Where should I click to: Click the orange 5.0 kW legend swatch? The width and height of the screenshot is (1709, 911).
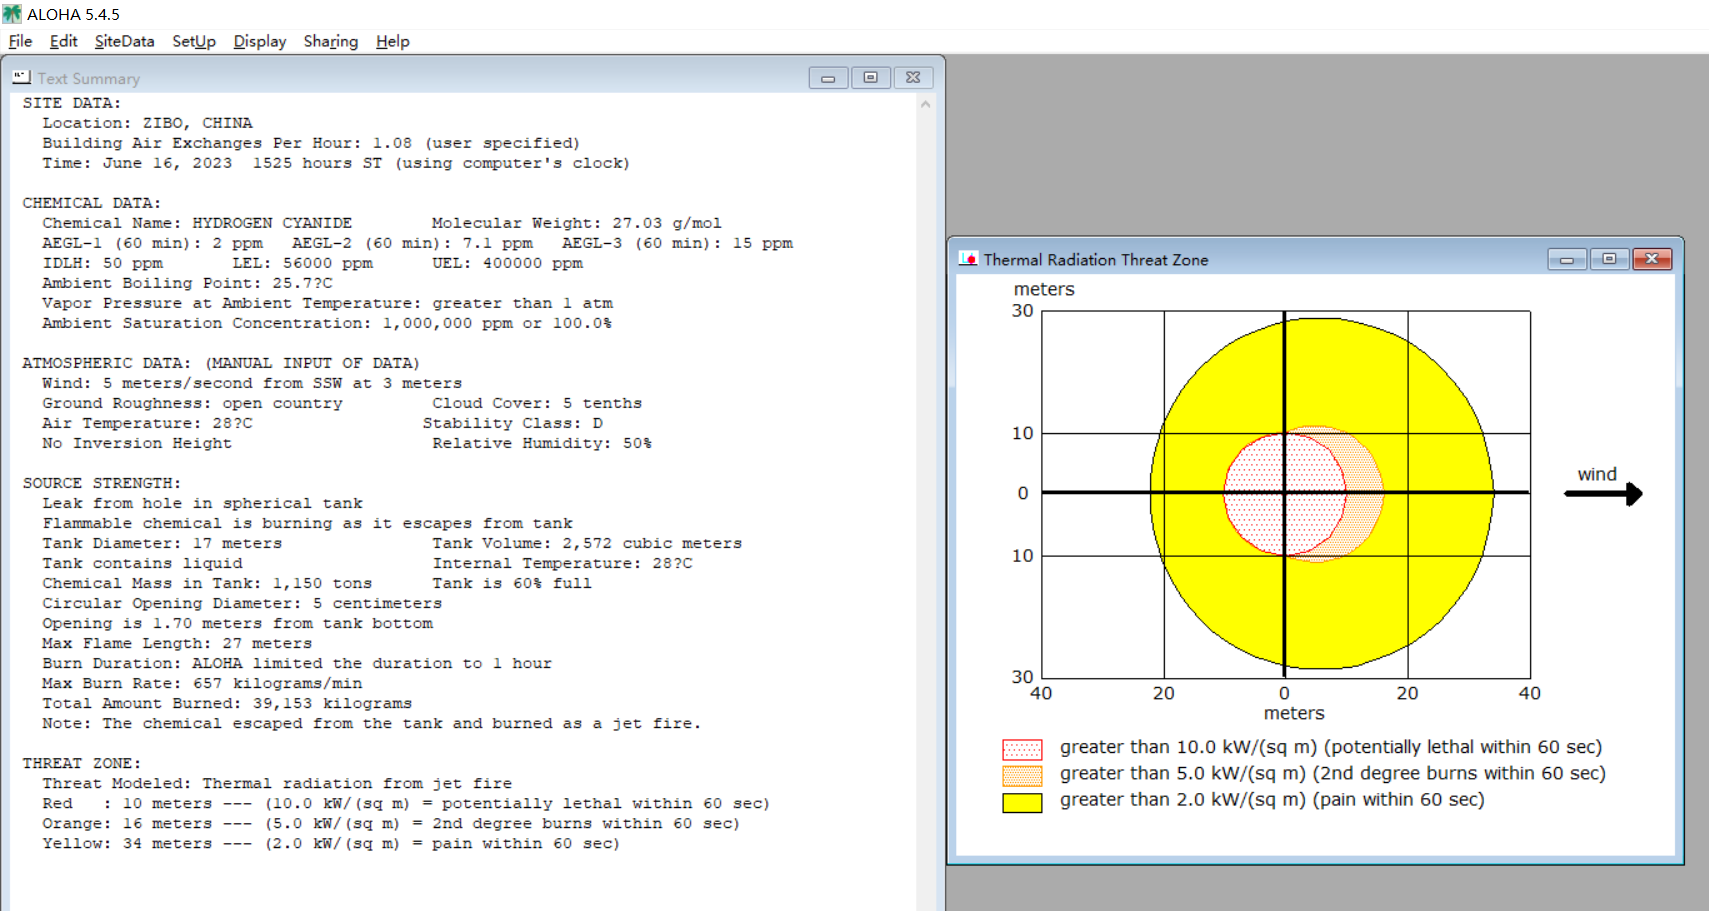(1022, 776)
